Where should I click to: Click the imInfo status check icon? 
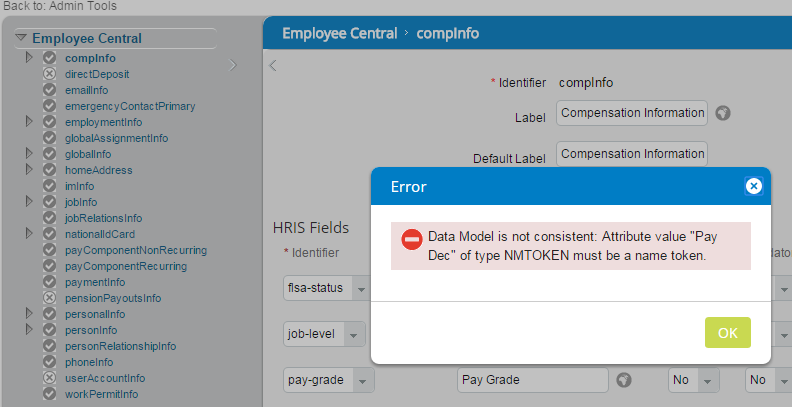click(49, 186)
